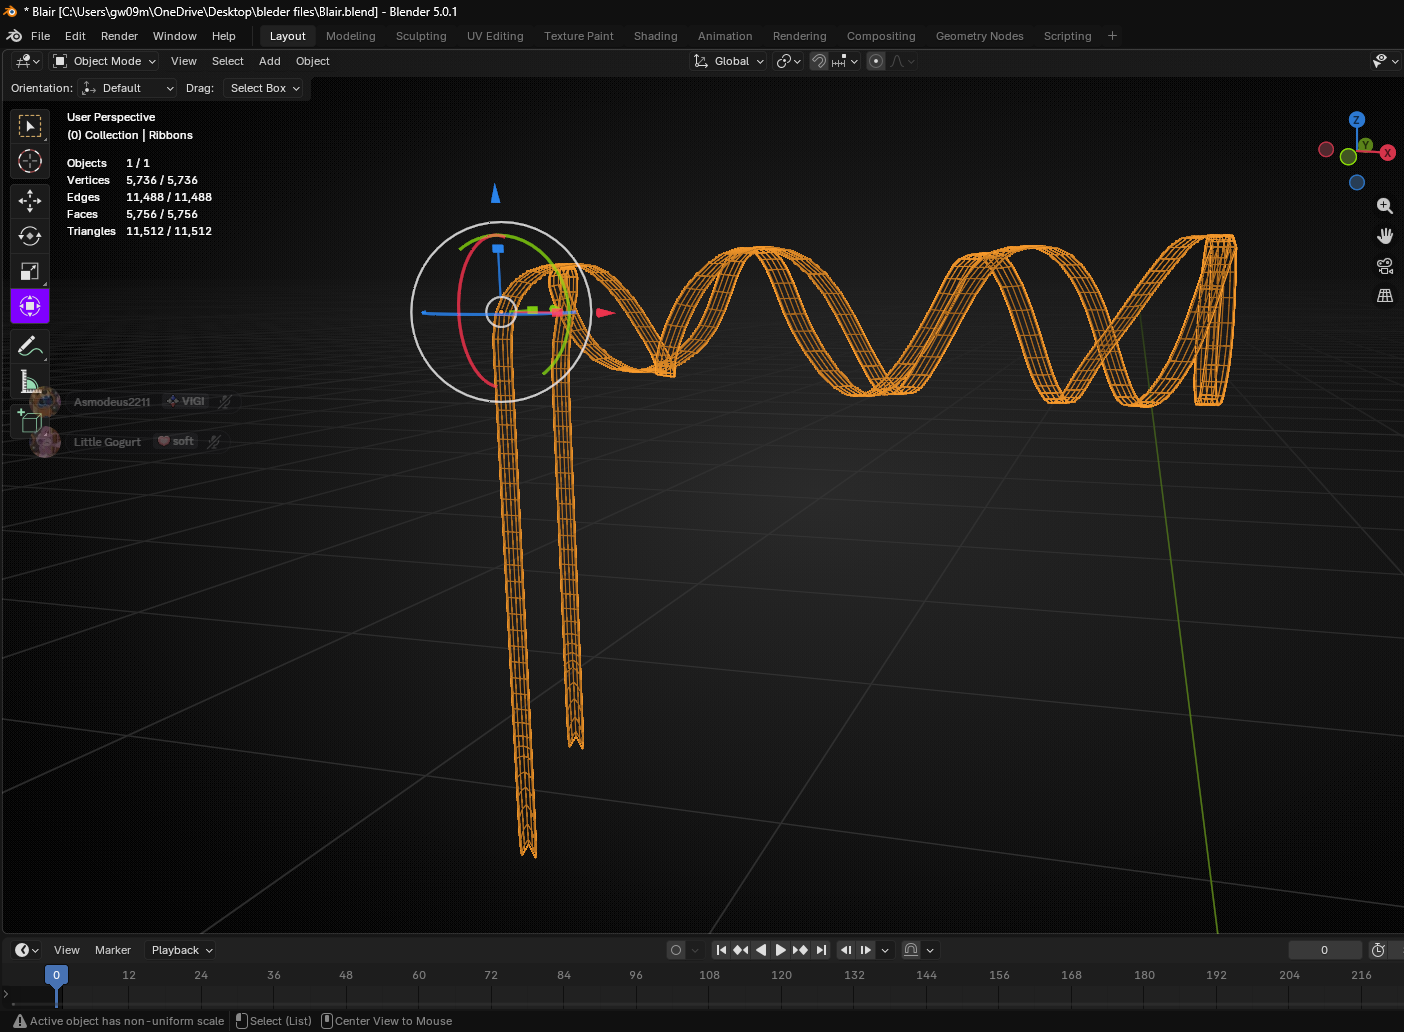Screen dimensions: 1404x1032
Task: Switch to the Shading workspace tab
Action: pos(656,36)
